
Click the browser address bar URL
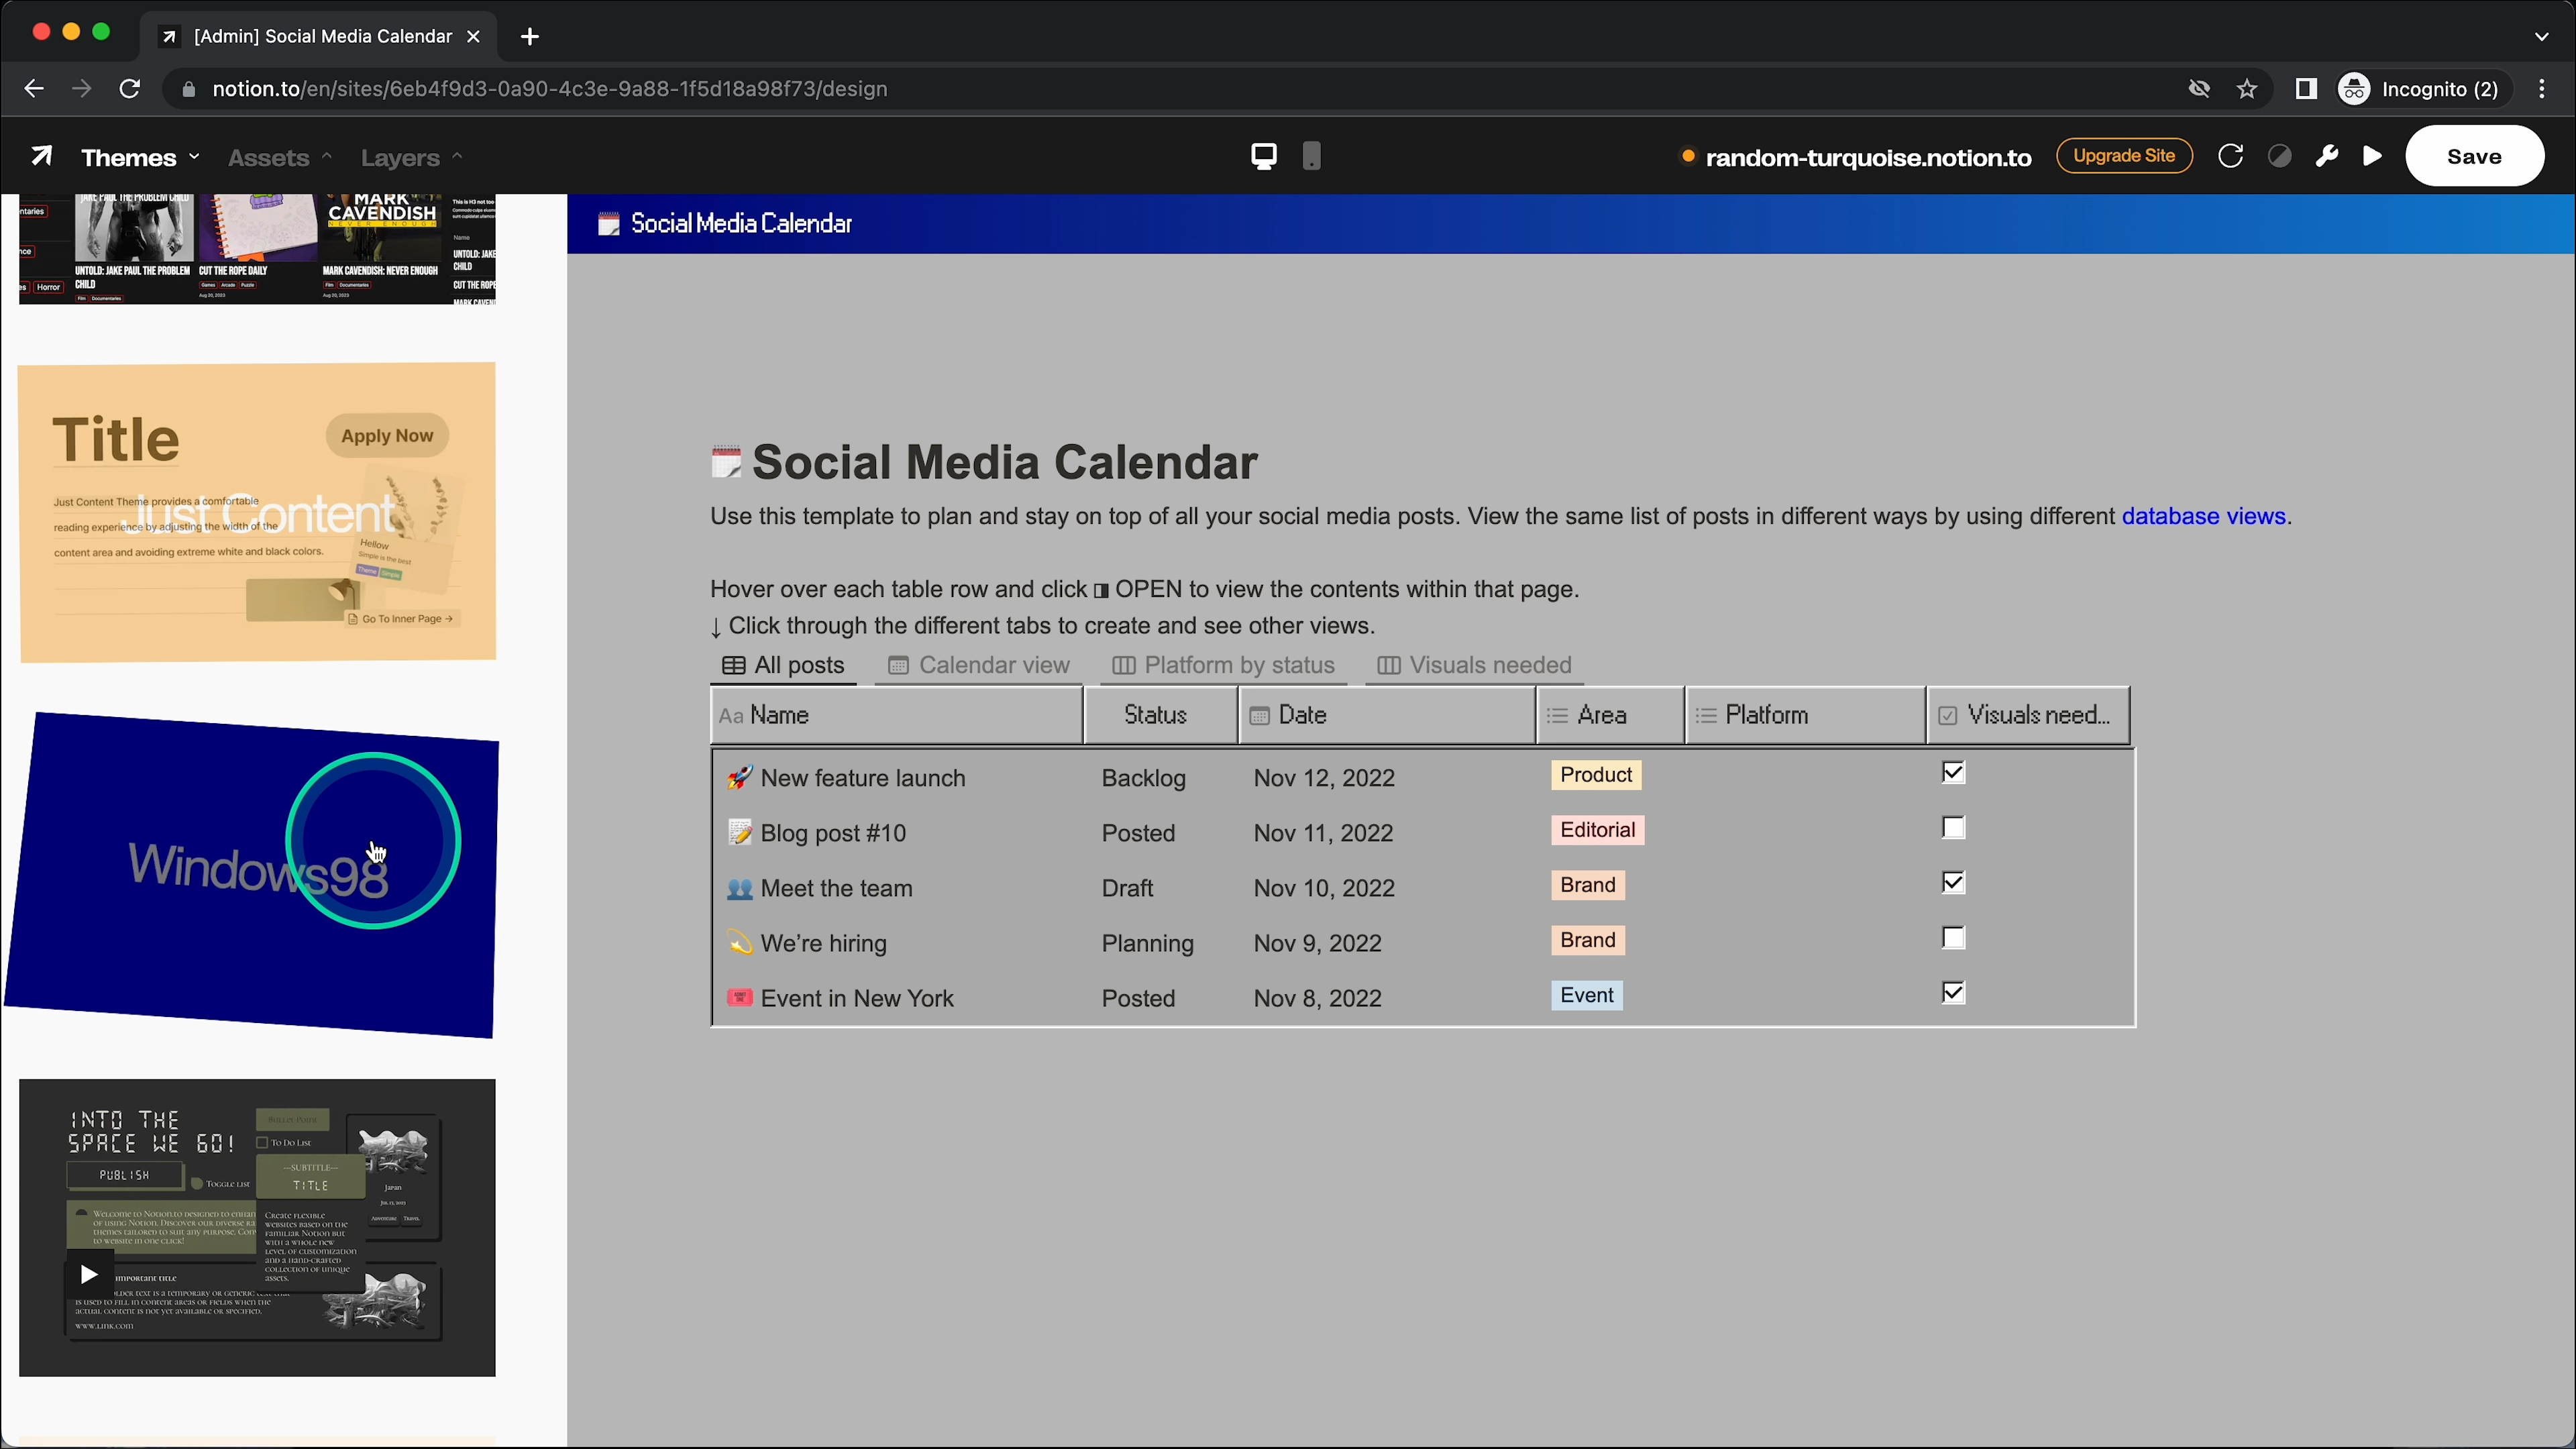(x=549, y=89)
